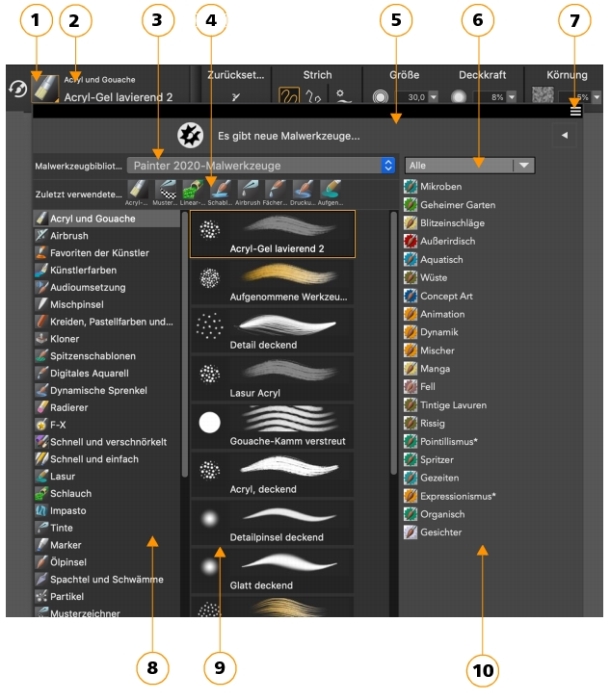This screenshot has height=700, width=610.
Task: Click the brush selector icon for Acryl-Gel lavierend 2
Action: point(45,88)
